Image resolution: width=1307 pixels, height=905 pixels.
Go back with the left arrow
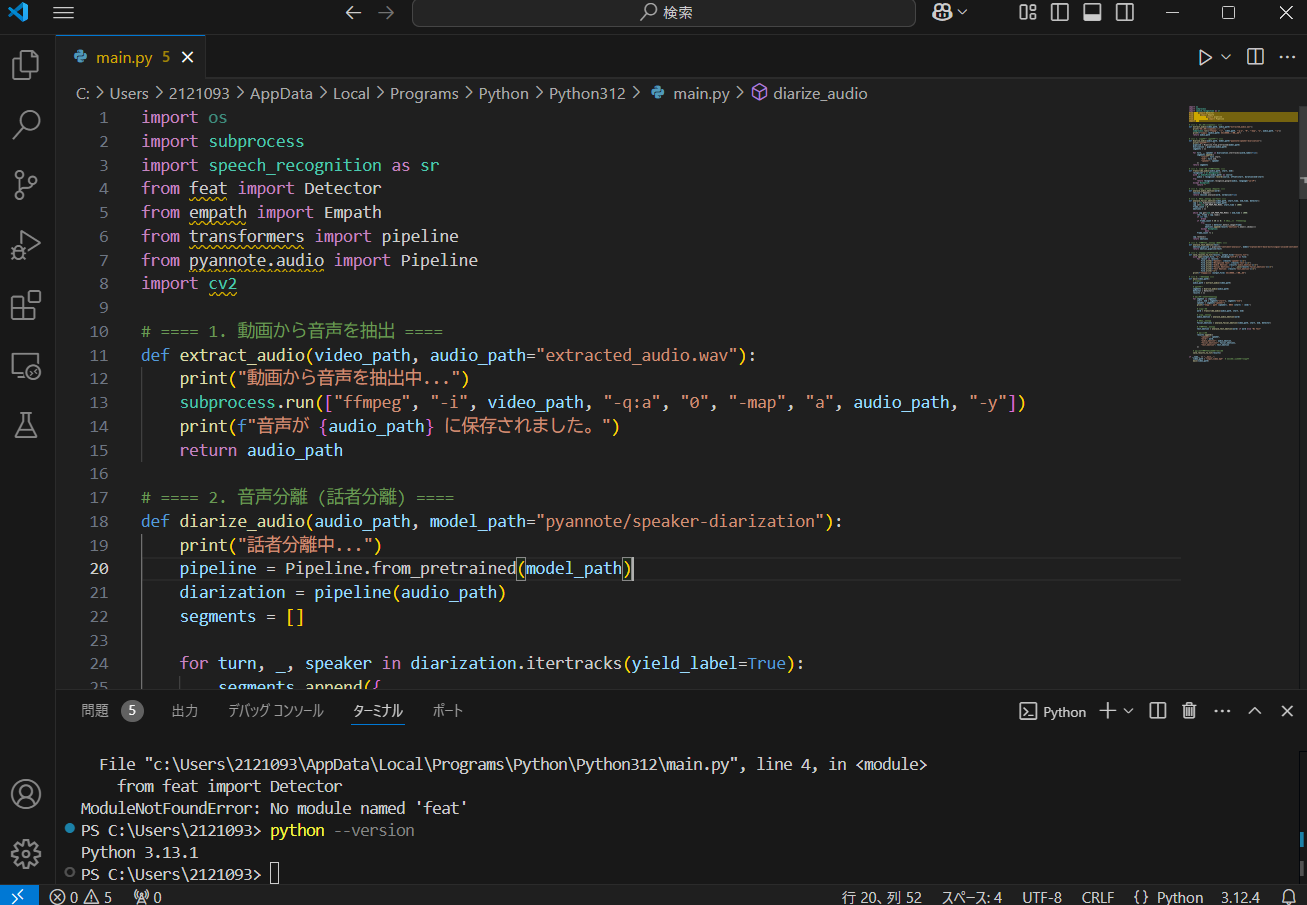352,13
